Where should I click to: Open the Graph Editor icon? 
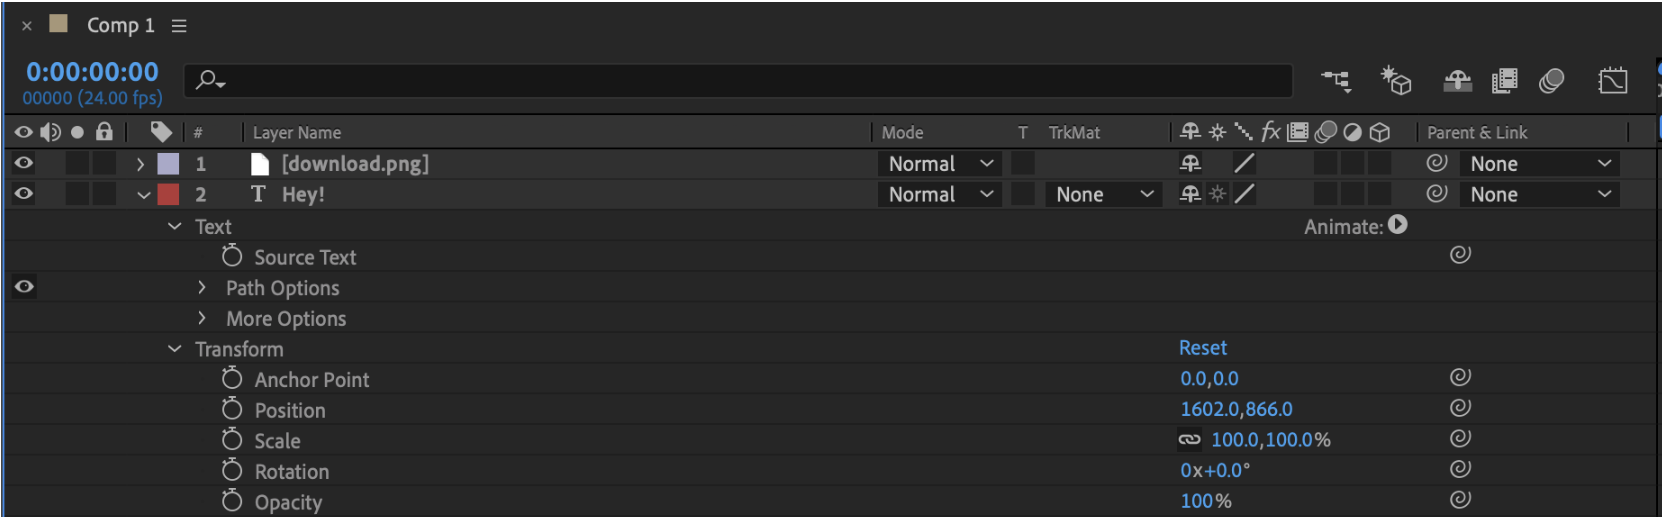[1613, 81]
